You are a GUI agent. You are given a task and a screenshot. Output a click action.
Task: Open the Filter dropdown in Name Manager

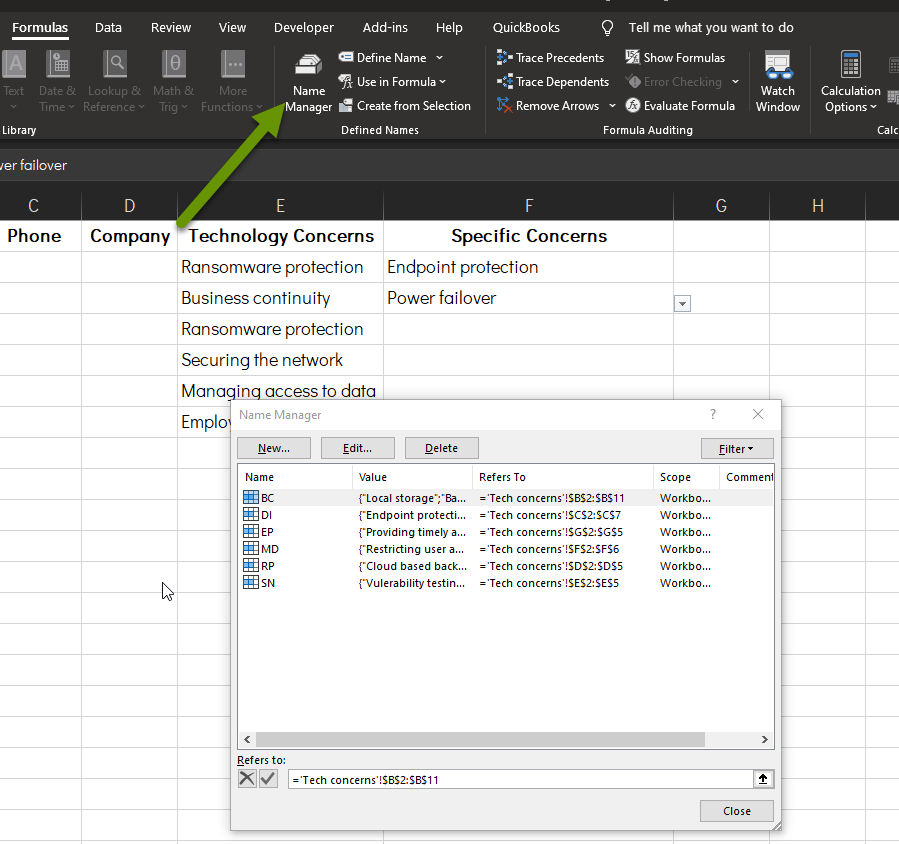coord(737,448)
